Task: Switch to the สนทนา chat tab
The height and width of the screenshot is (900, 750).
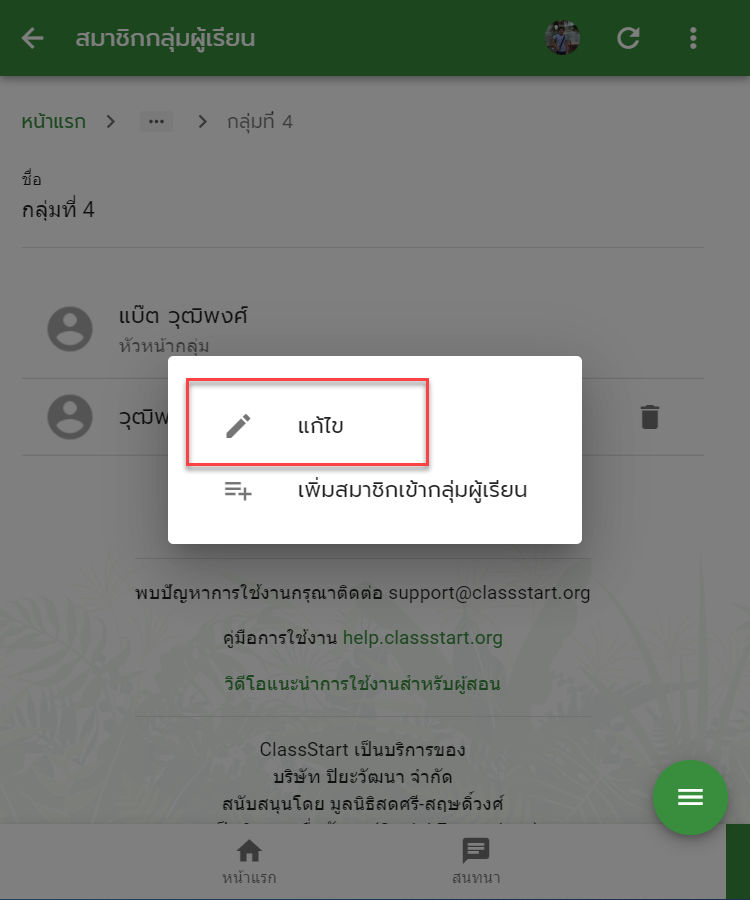Action: [476, 861]
